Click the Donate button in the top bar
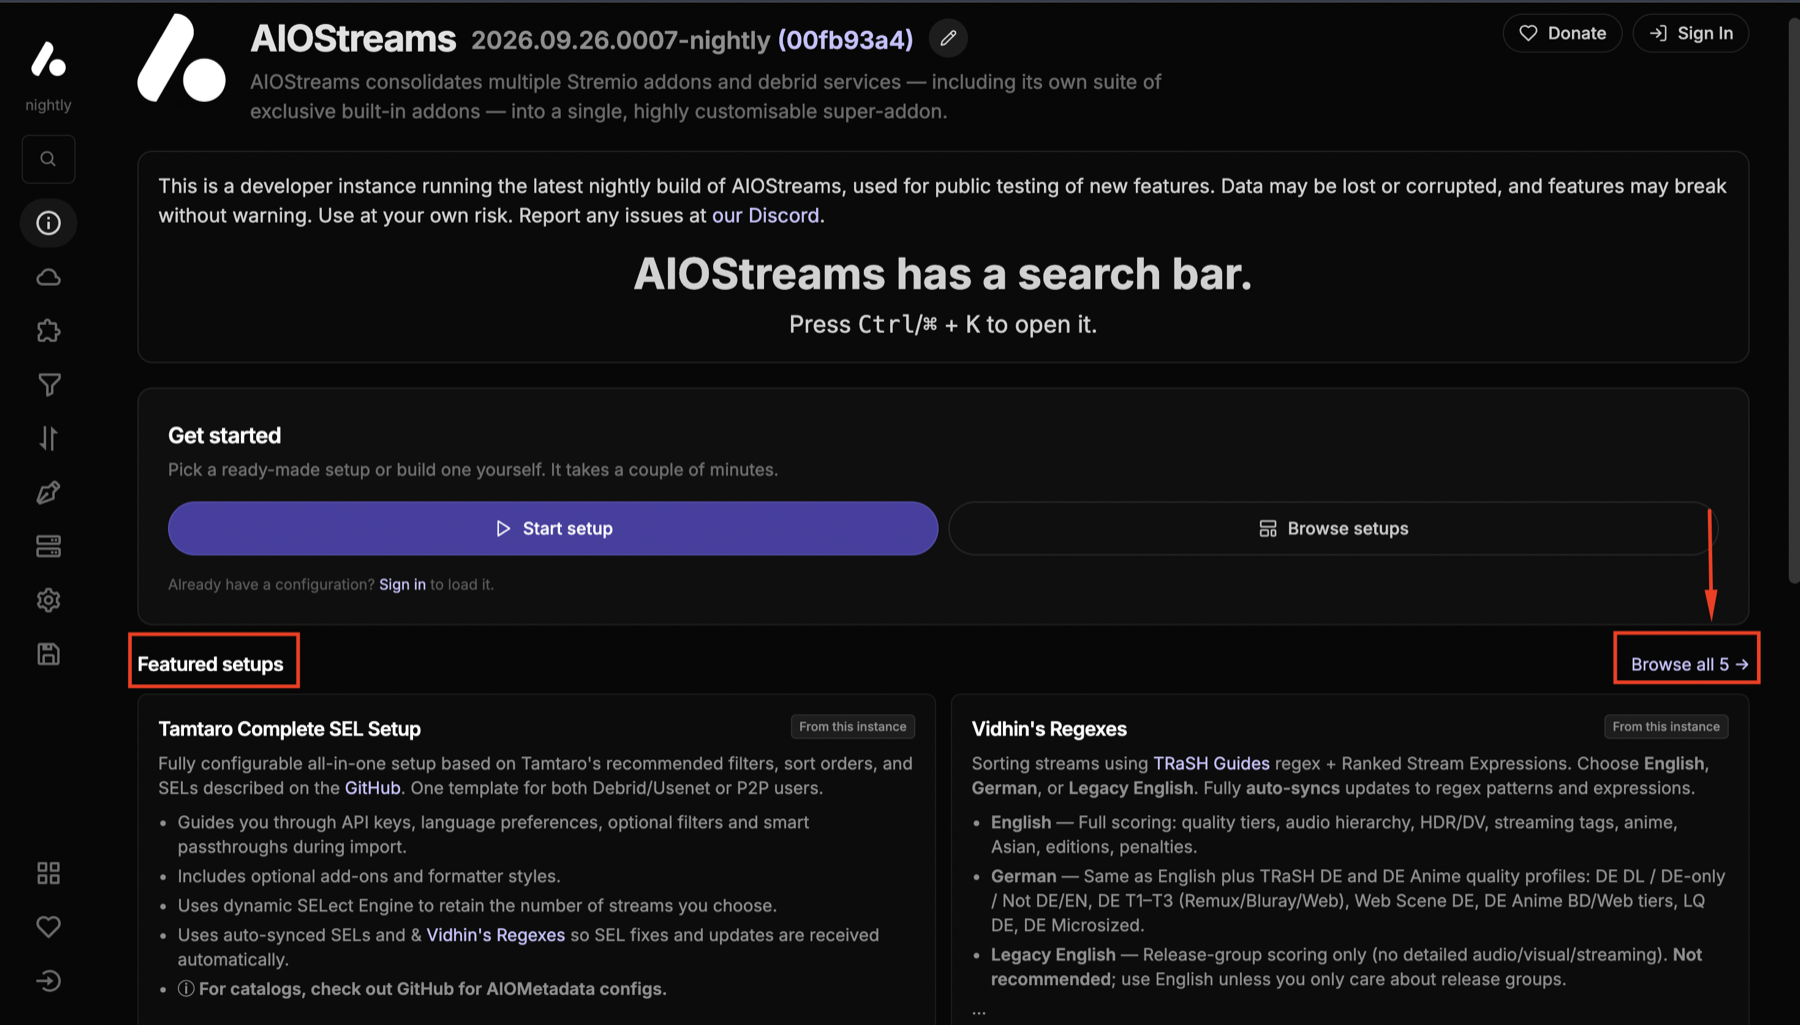This screenshot has height=1025, width=1800. (1562, 33)
